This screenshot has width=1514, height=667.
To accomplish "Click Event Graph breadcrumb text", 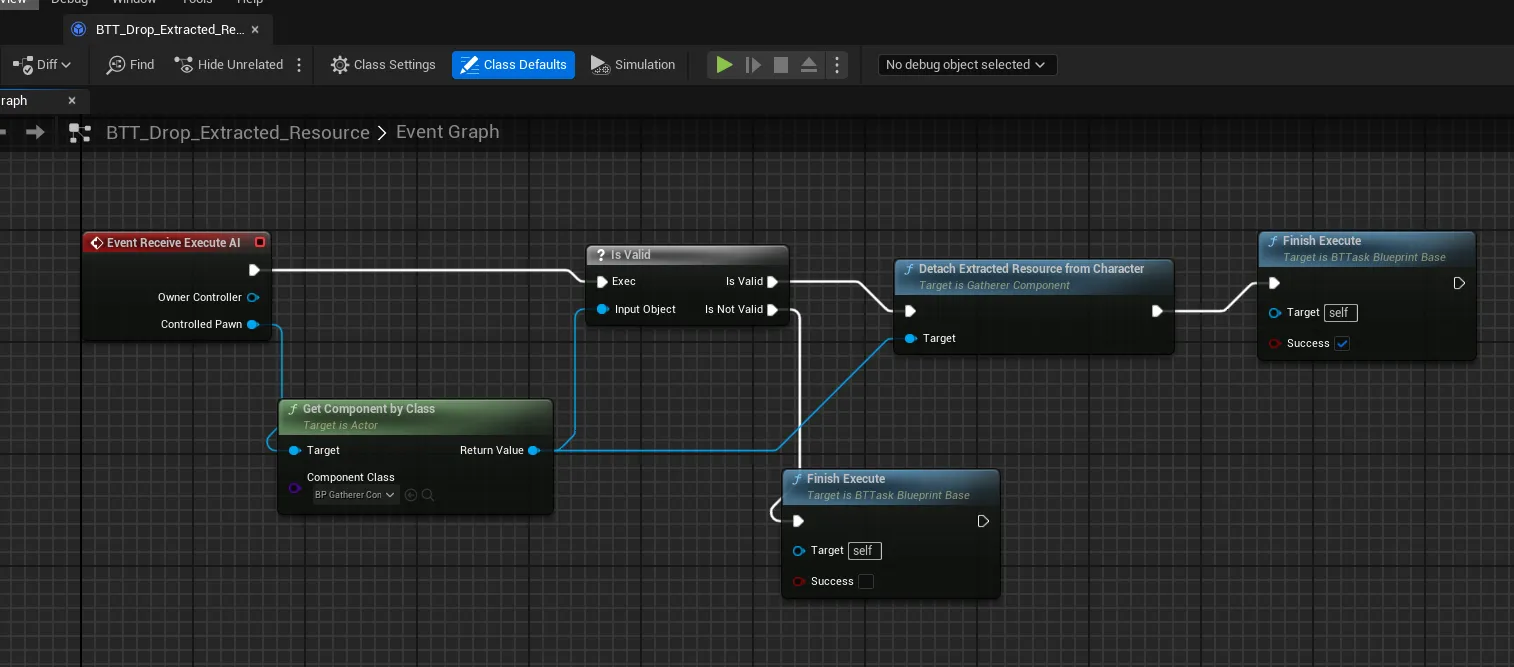I will [x=447, y=132].
